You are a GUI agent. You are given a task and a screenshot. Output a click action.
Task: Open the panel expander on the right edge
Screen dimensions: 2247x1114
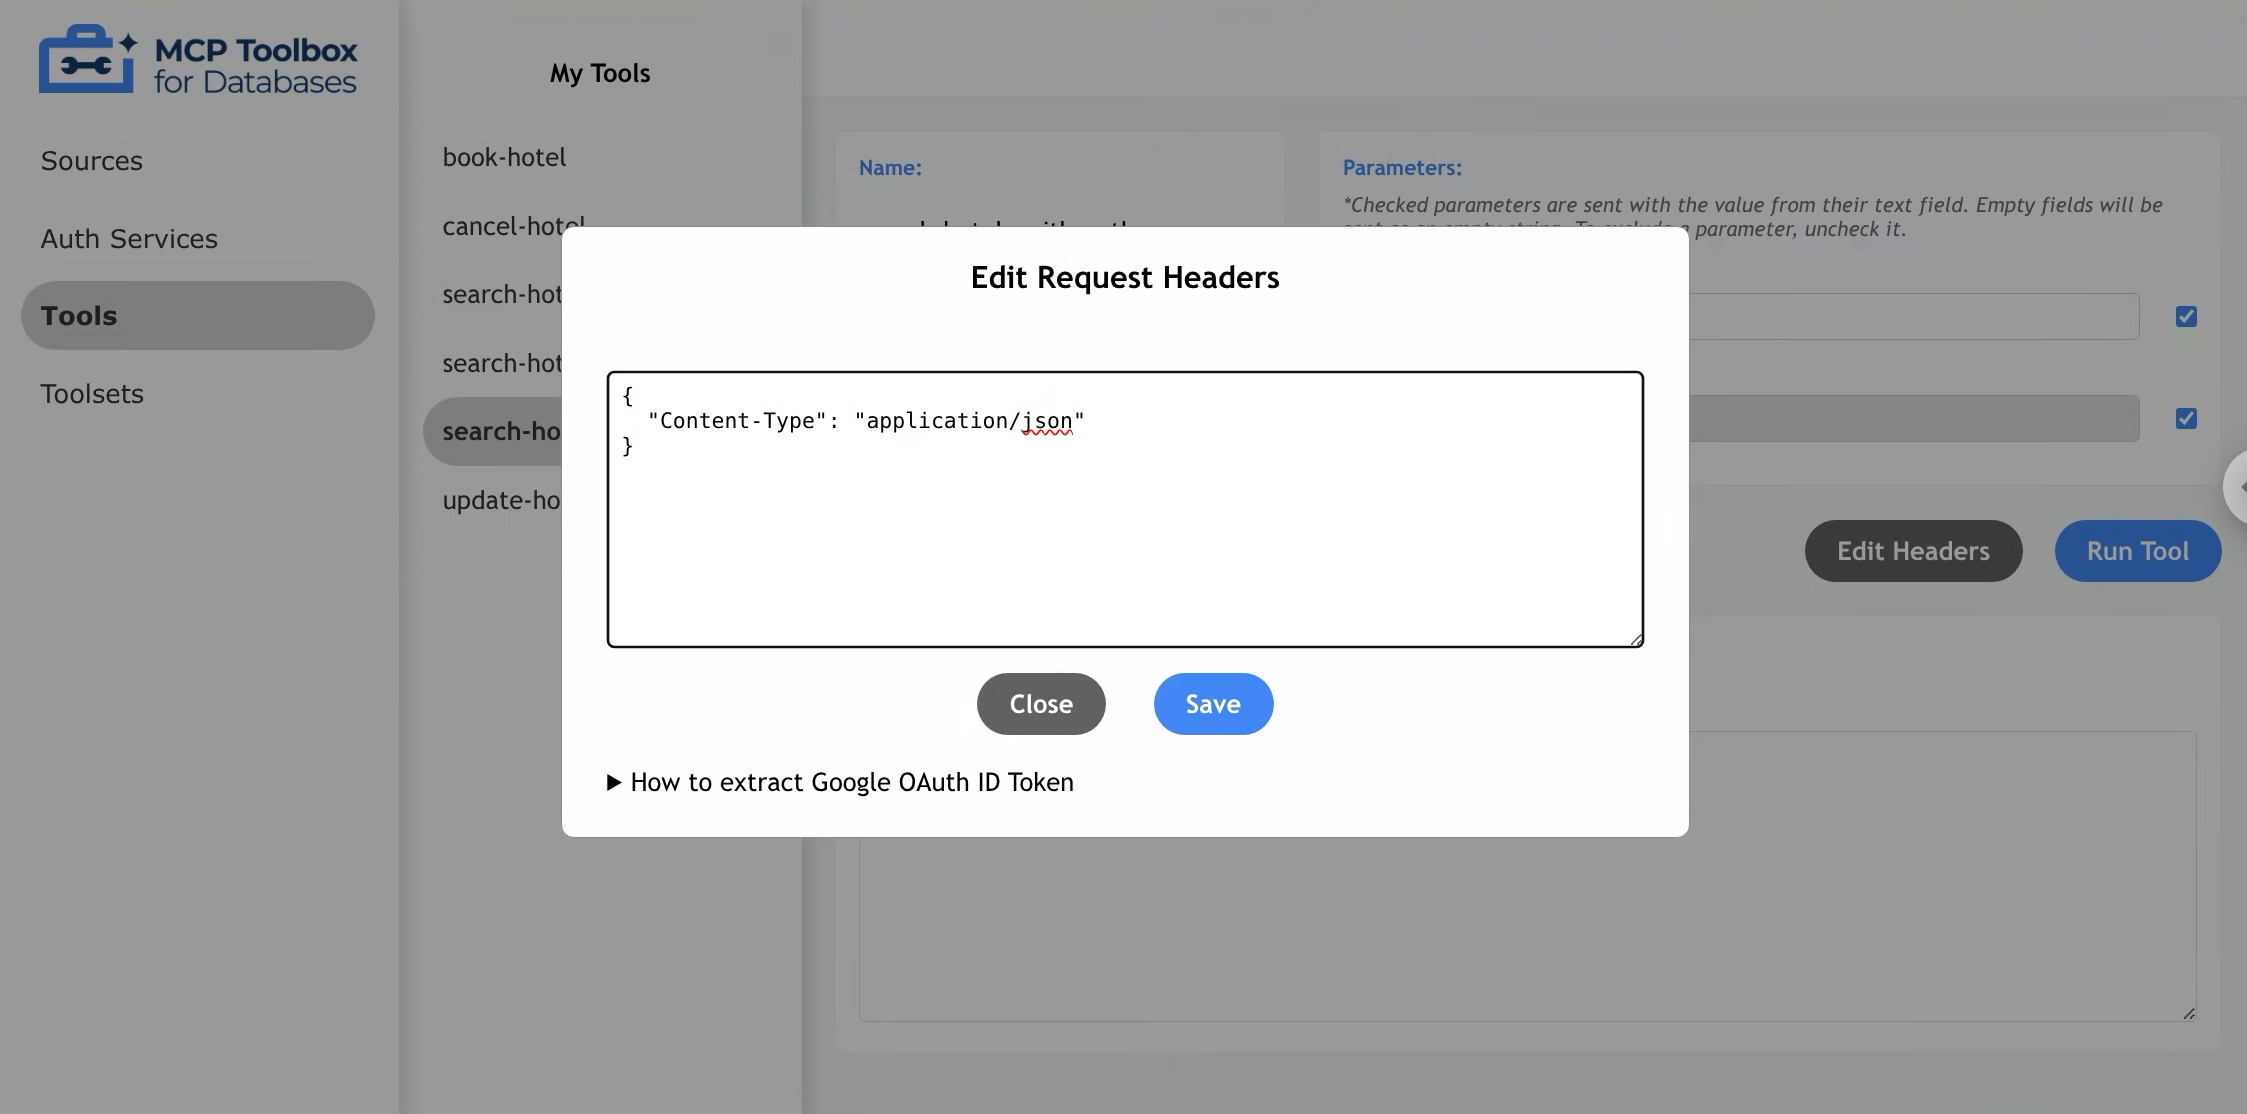pyautogui.click(x=2238, y=487)
